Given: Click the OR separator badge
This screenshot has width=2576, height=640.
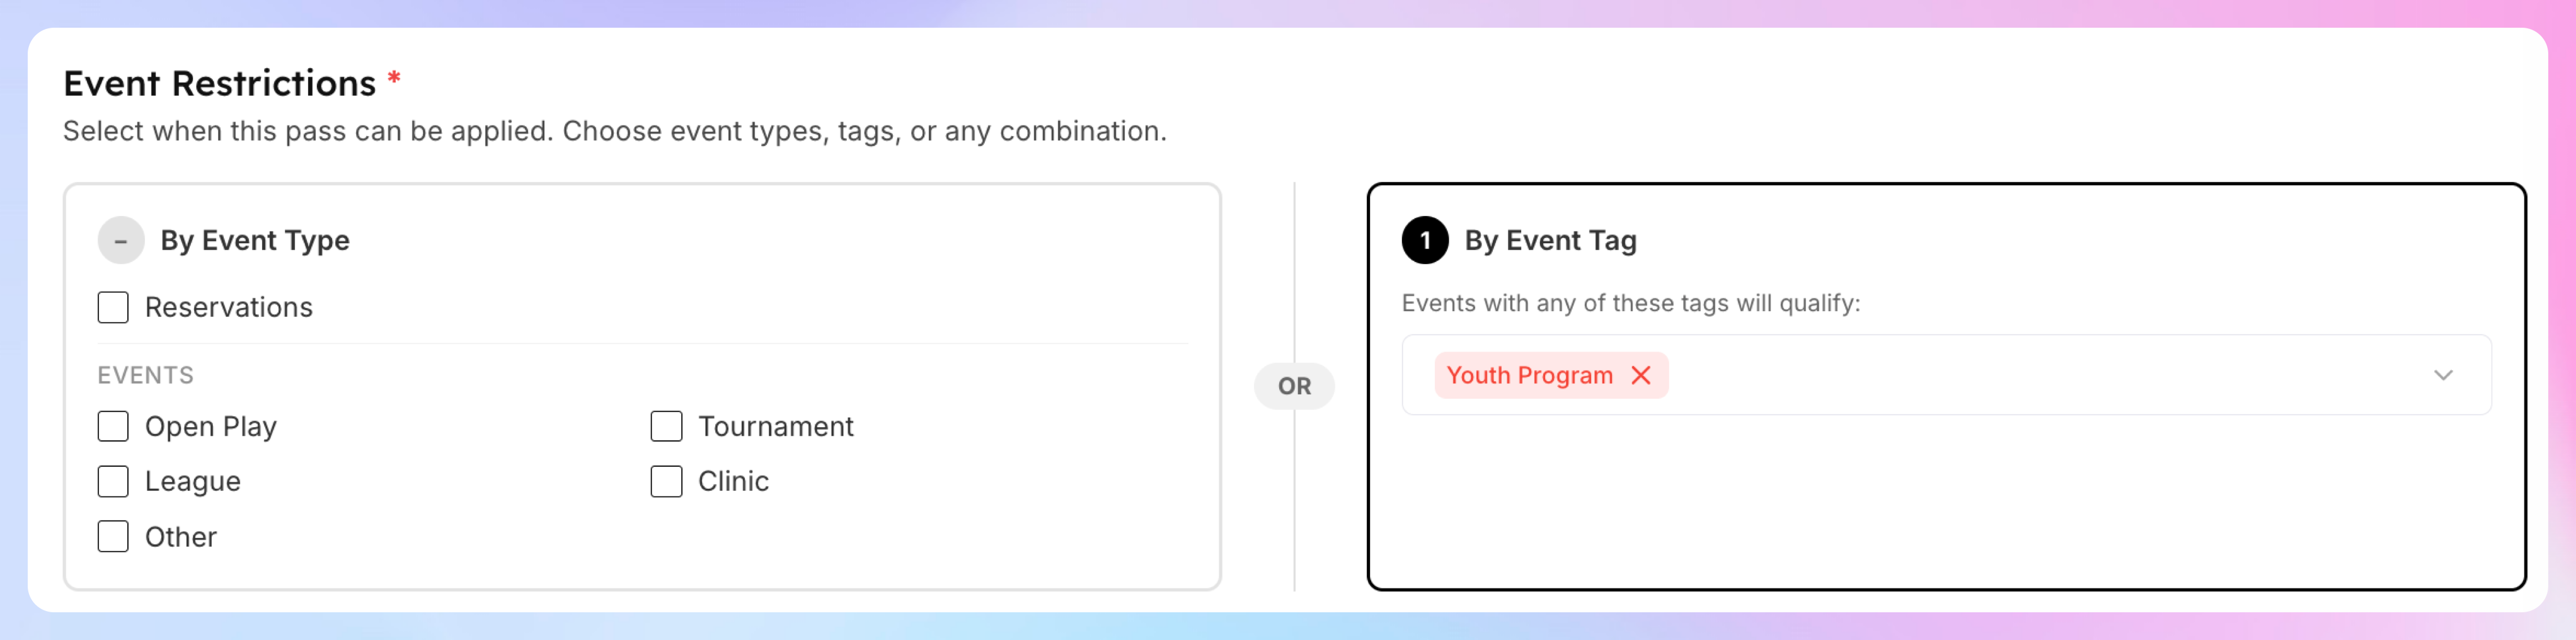Looking at the screenshot, I should click(x=1294, y=386).
